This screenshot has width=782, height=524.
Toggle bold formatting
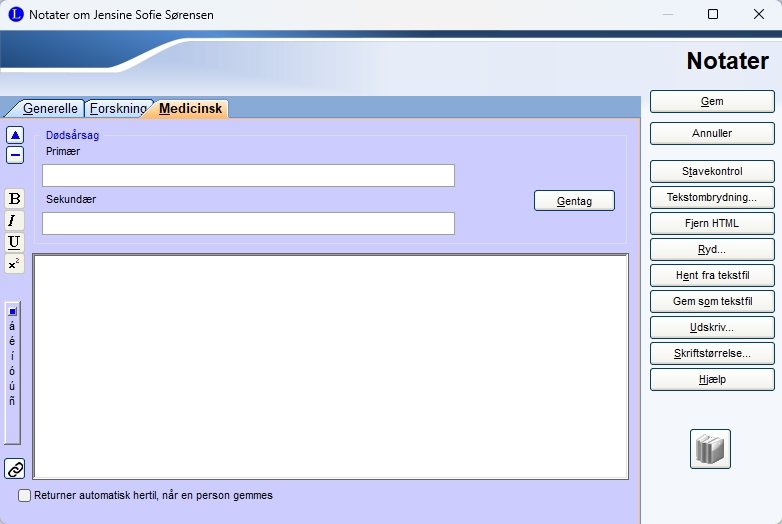pos(14,199)
